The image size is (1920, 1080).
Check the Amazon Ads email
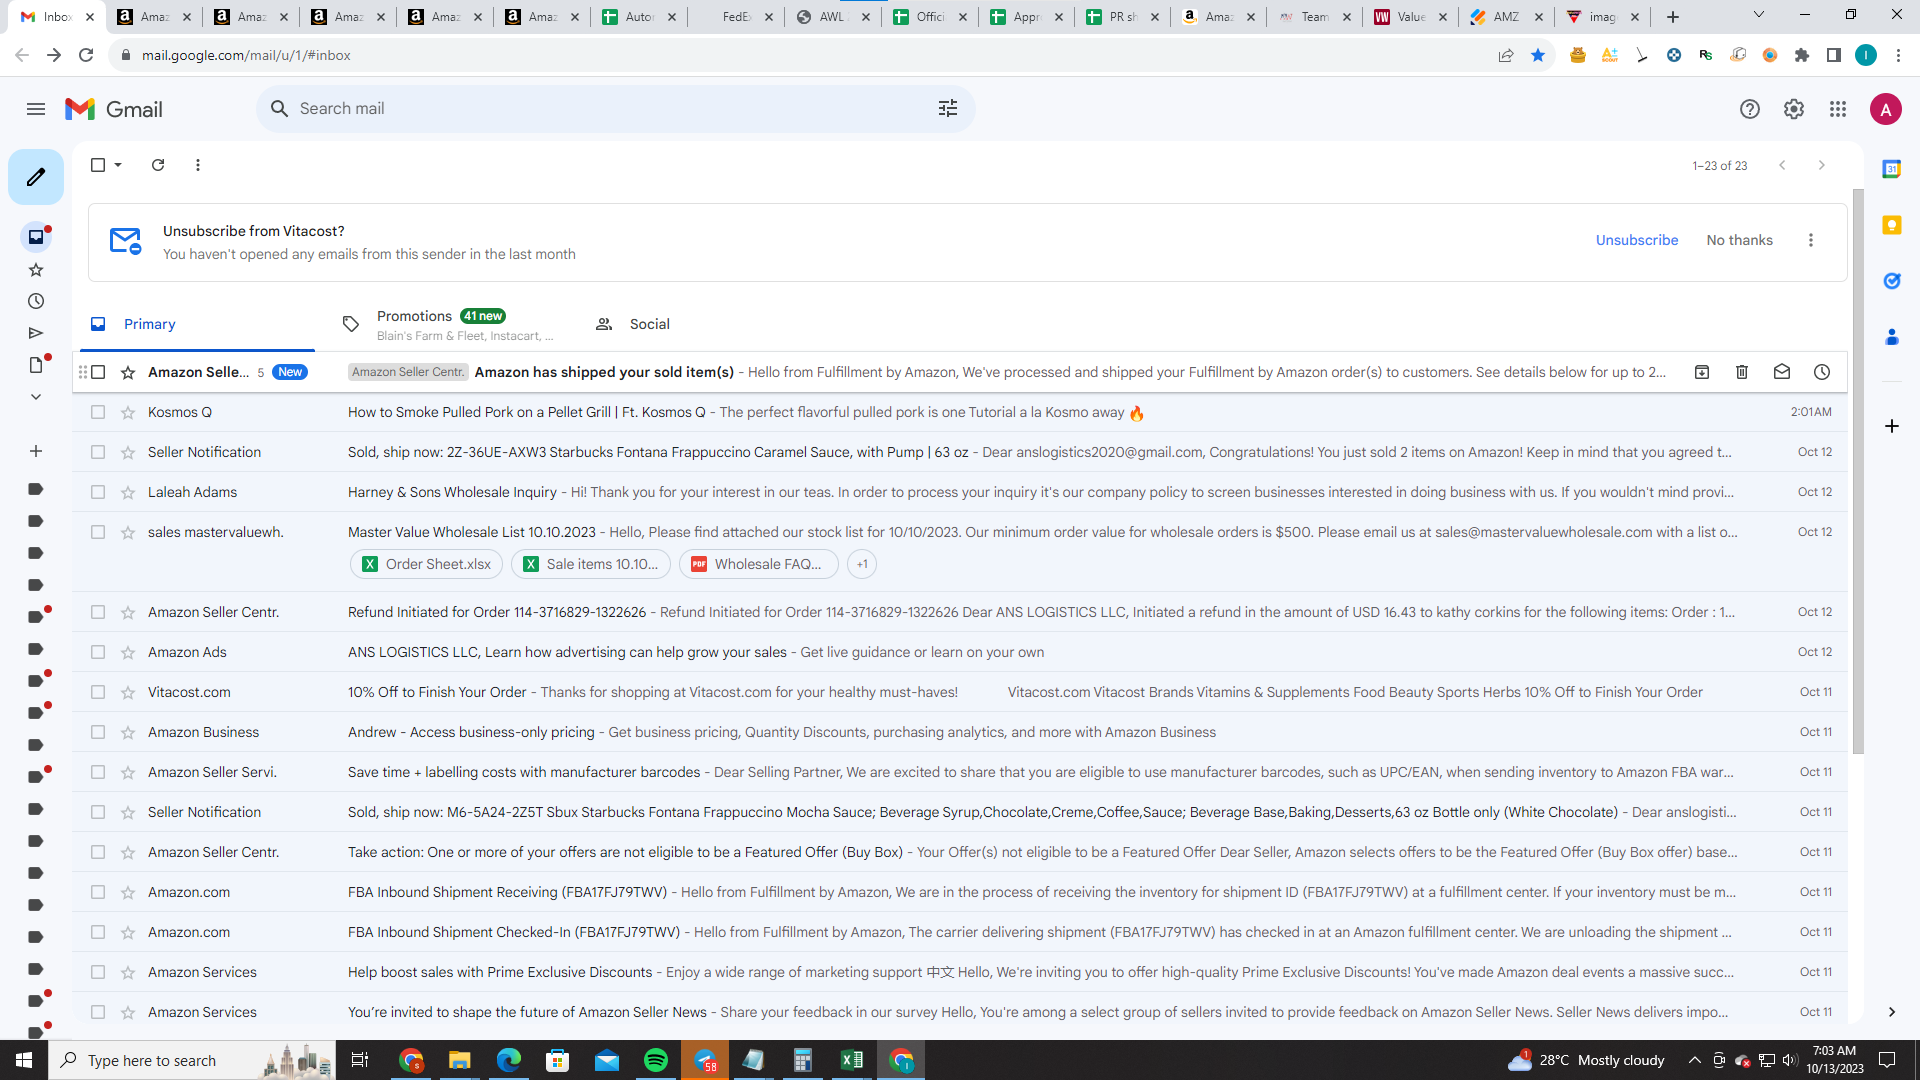pyautogui.click(x=98, y=652)
